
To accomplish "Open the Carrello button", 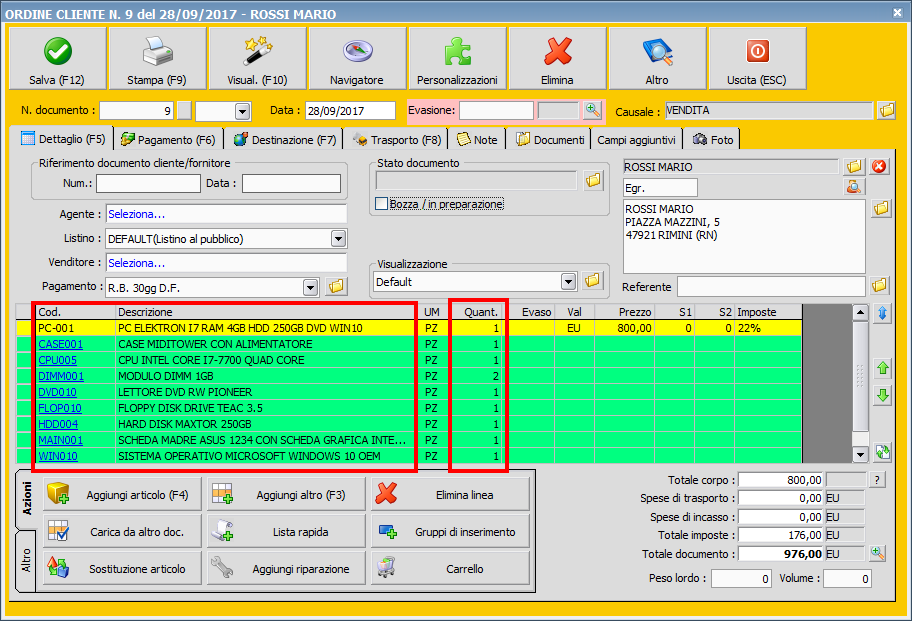I will tap(450, 568).
